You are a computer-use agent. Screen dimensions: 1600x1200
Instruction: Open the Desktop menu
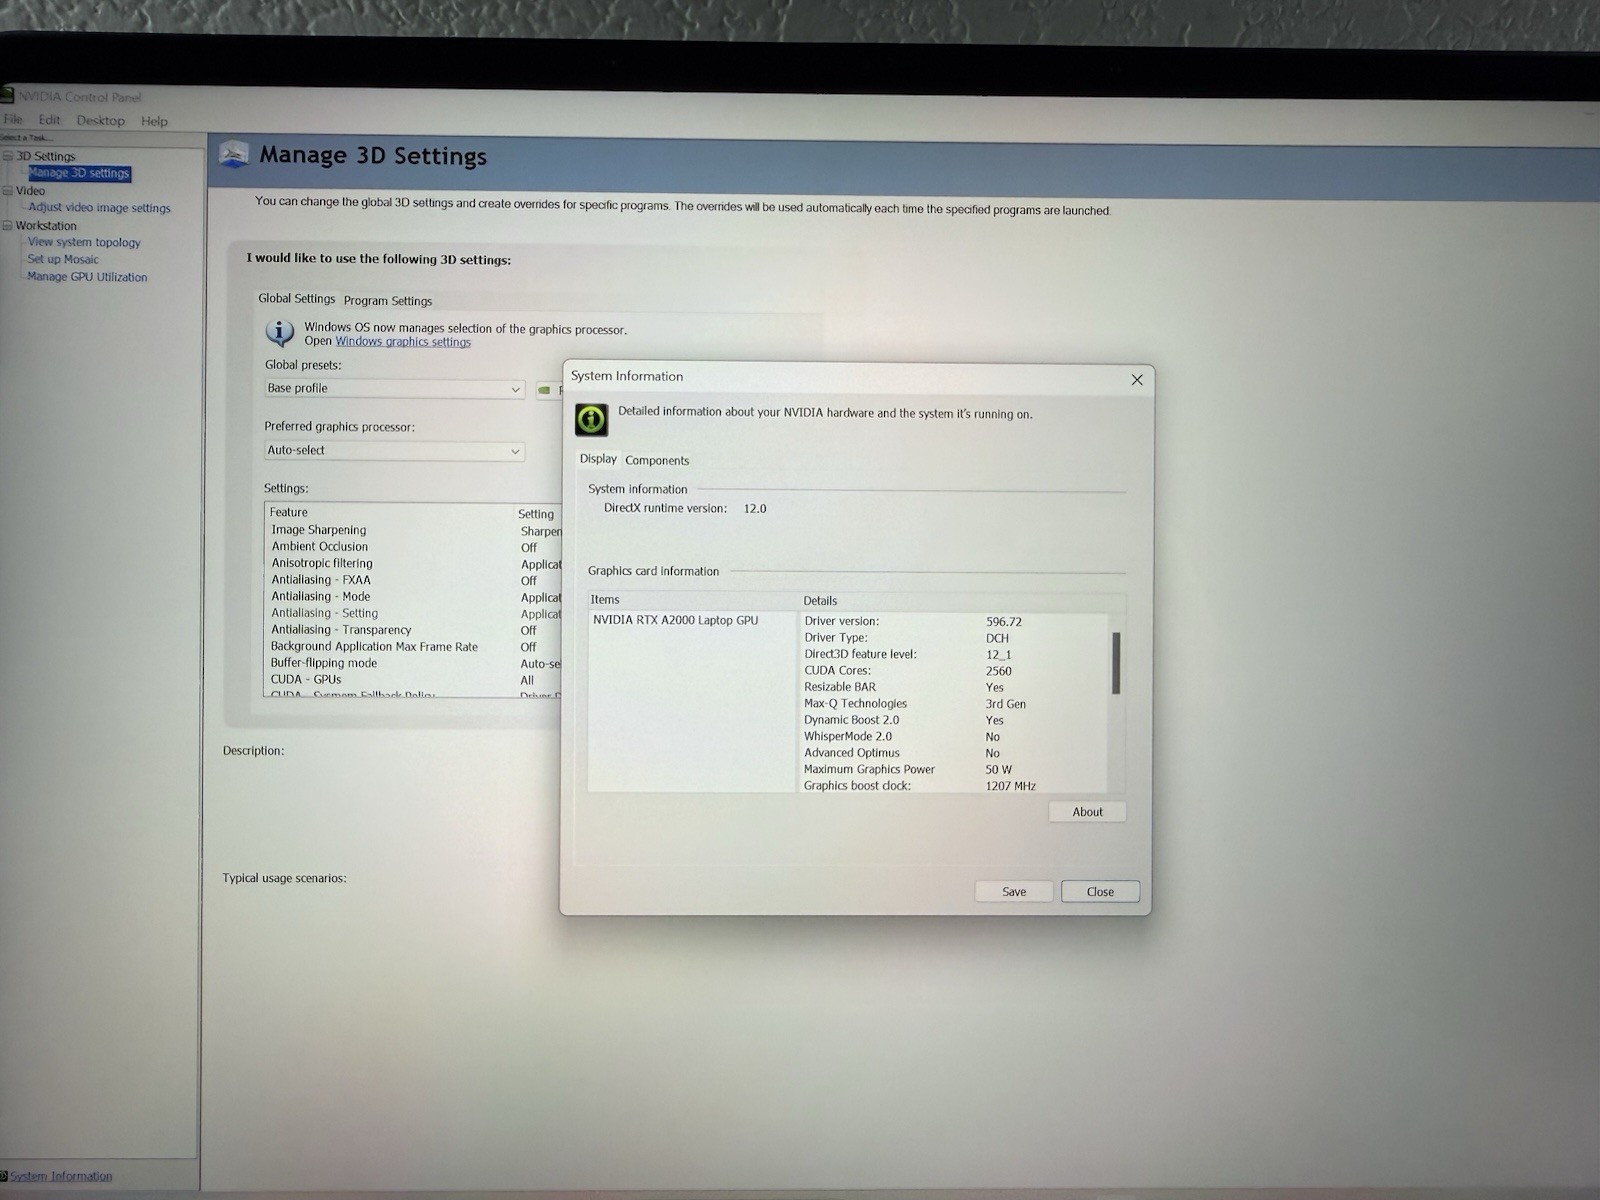coord(101,121)
